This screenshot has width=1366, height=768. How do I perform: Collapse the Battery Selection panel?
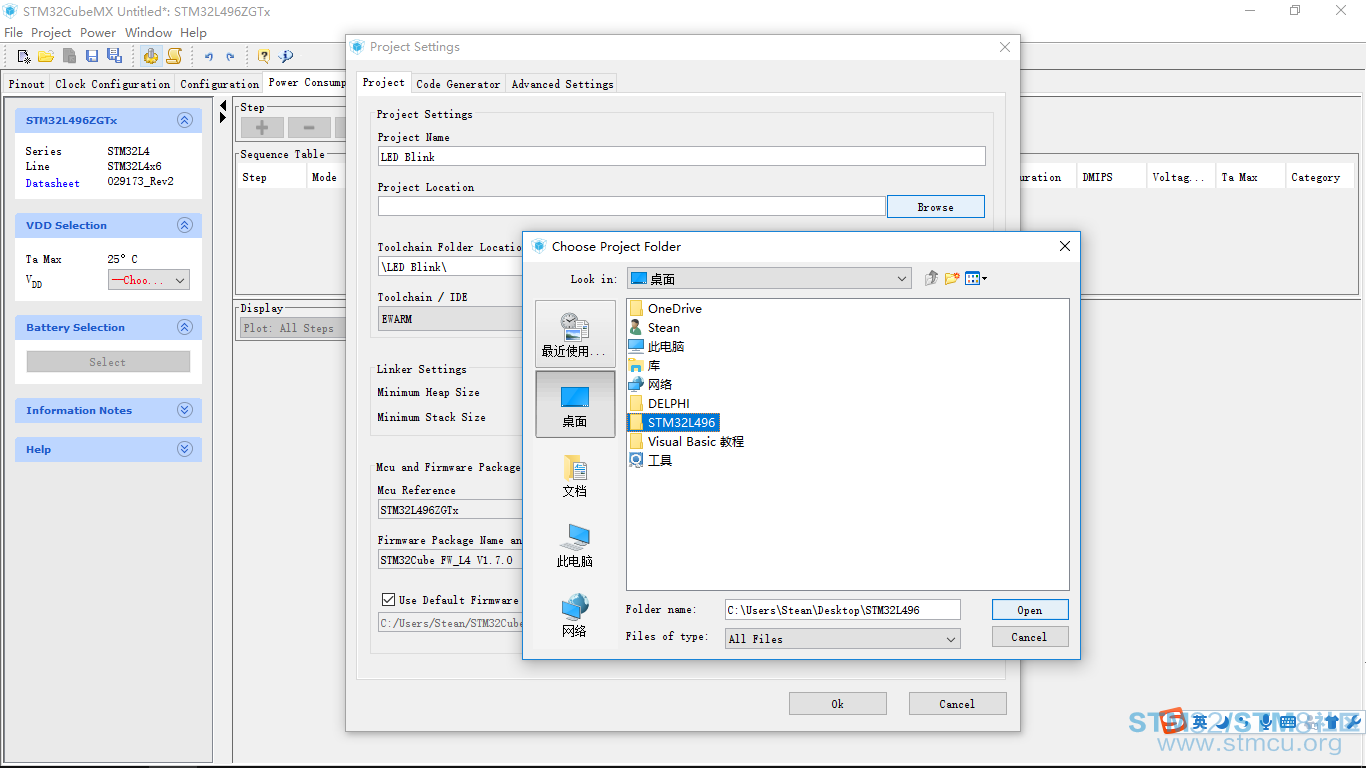[184, 327]
